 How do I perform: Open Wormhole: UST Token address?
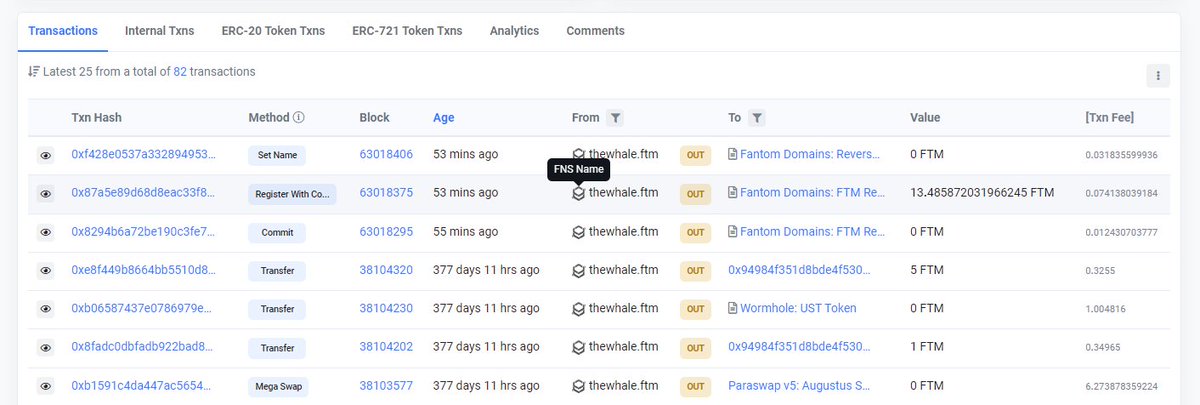[x=798, y=309]
